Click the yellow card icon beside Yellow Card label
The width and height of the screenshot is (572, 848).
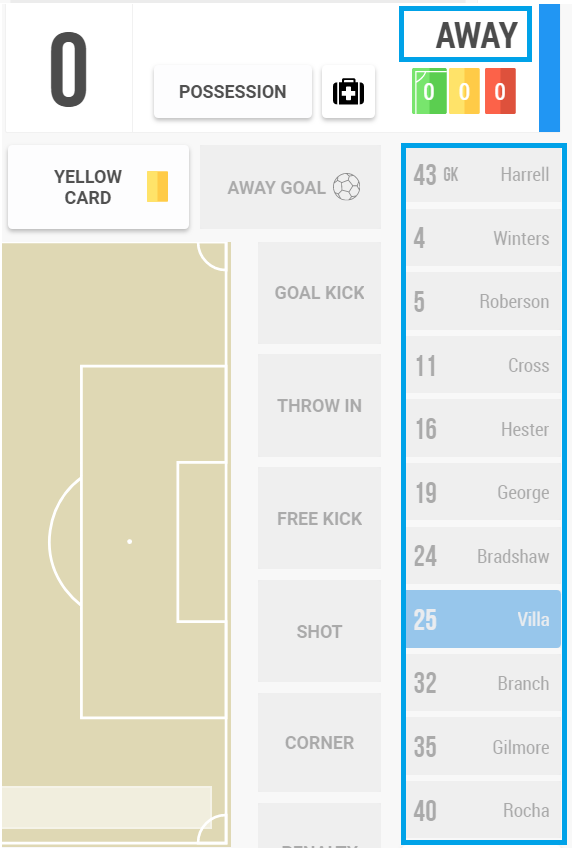[157, 187]
